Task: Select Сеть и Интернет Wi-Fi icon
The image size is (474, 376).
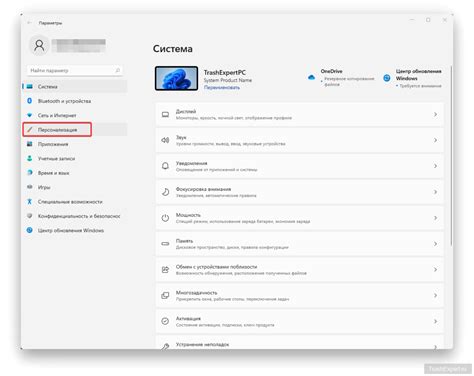Action: [30, 115]
